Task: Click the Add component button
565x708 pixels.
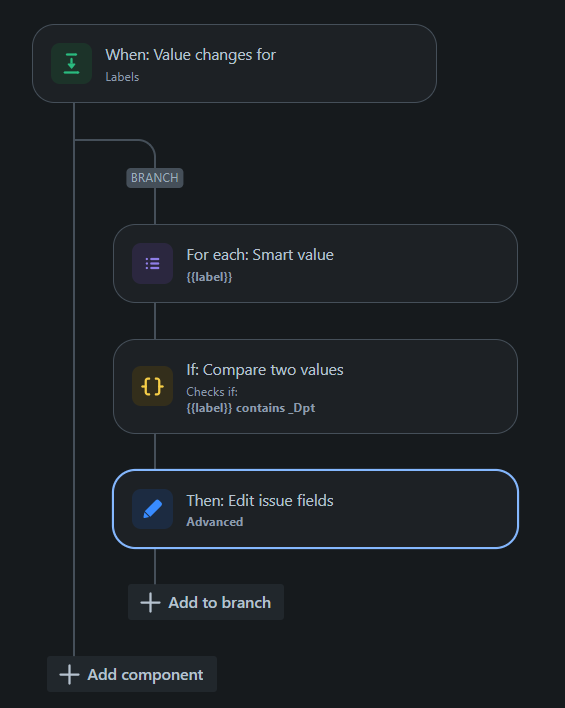Action: (x=132, y=674)
